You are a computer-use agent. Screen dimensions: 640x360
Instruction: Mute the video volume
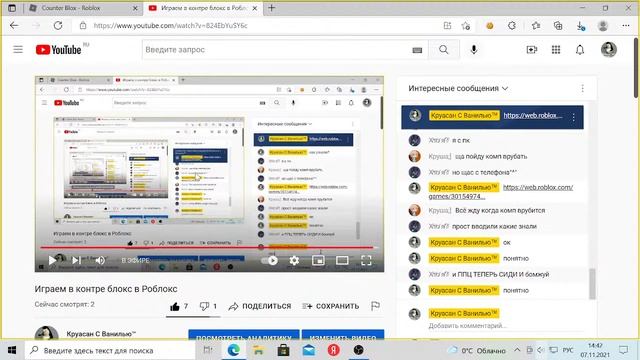tap(100, 260)
